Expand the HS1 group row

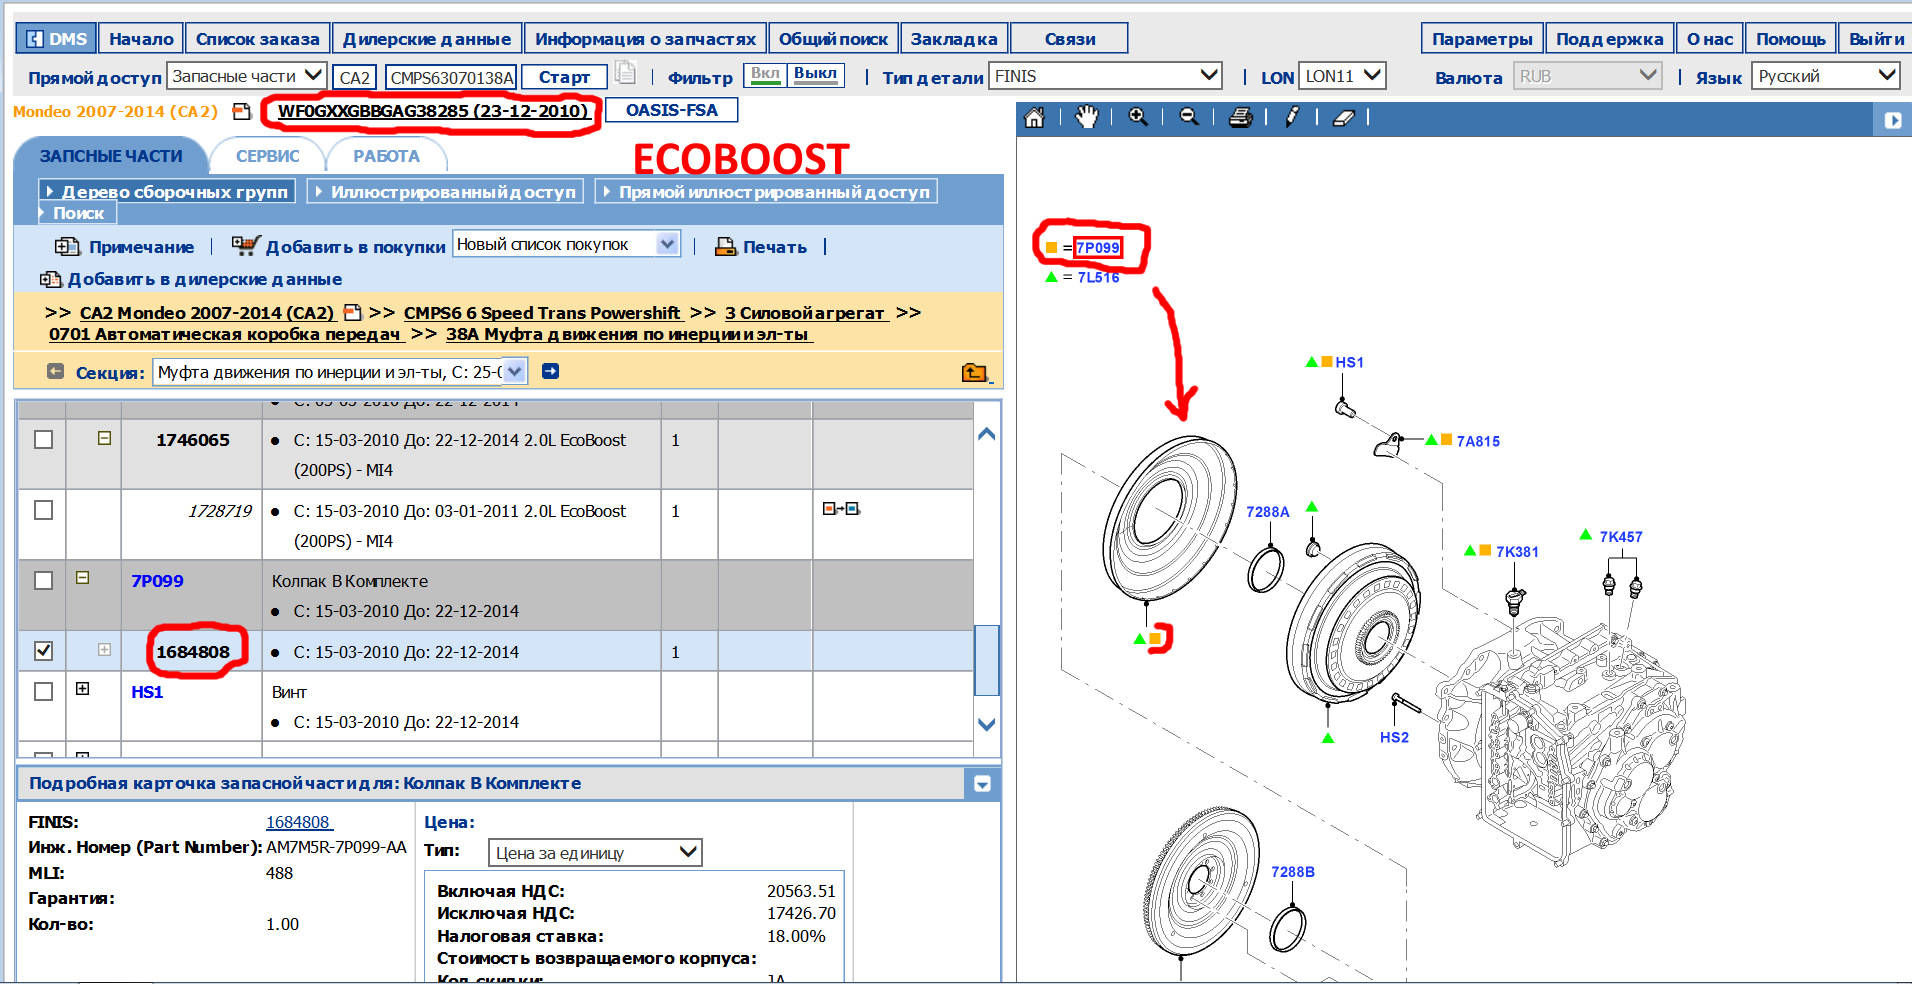pos(83,689)
